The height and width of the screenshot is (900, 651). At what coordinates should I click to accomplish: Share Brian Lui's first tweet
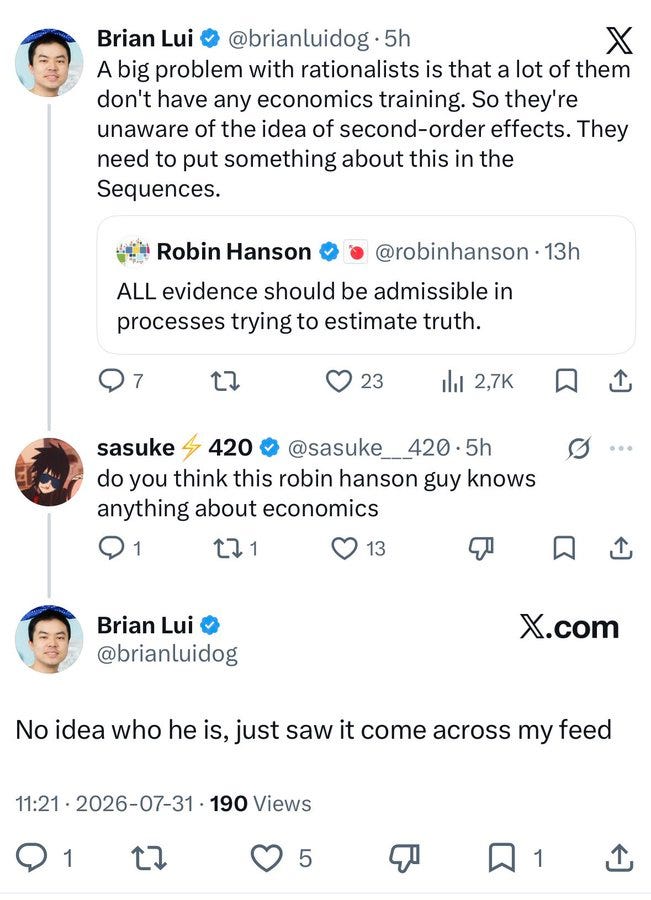[620, 381]
